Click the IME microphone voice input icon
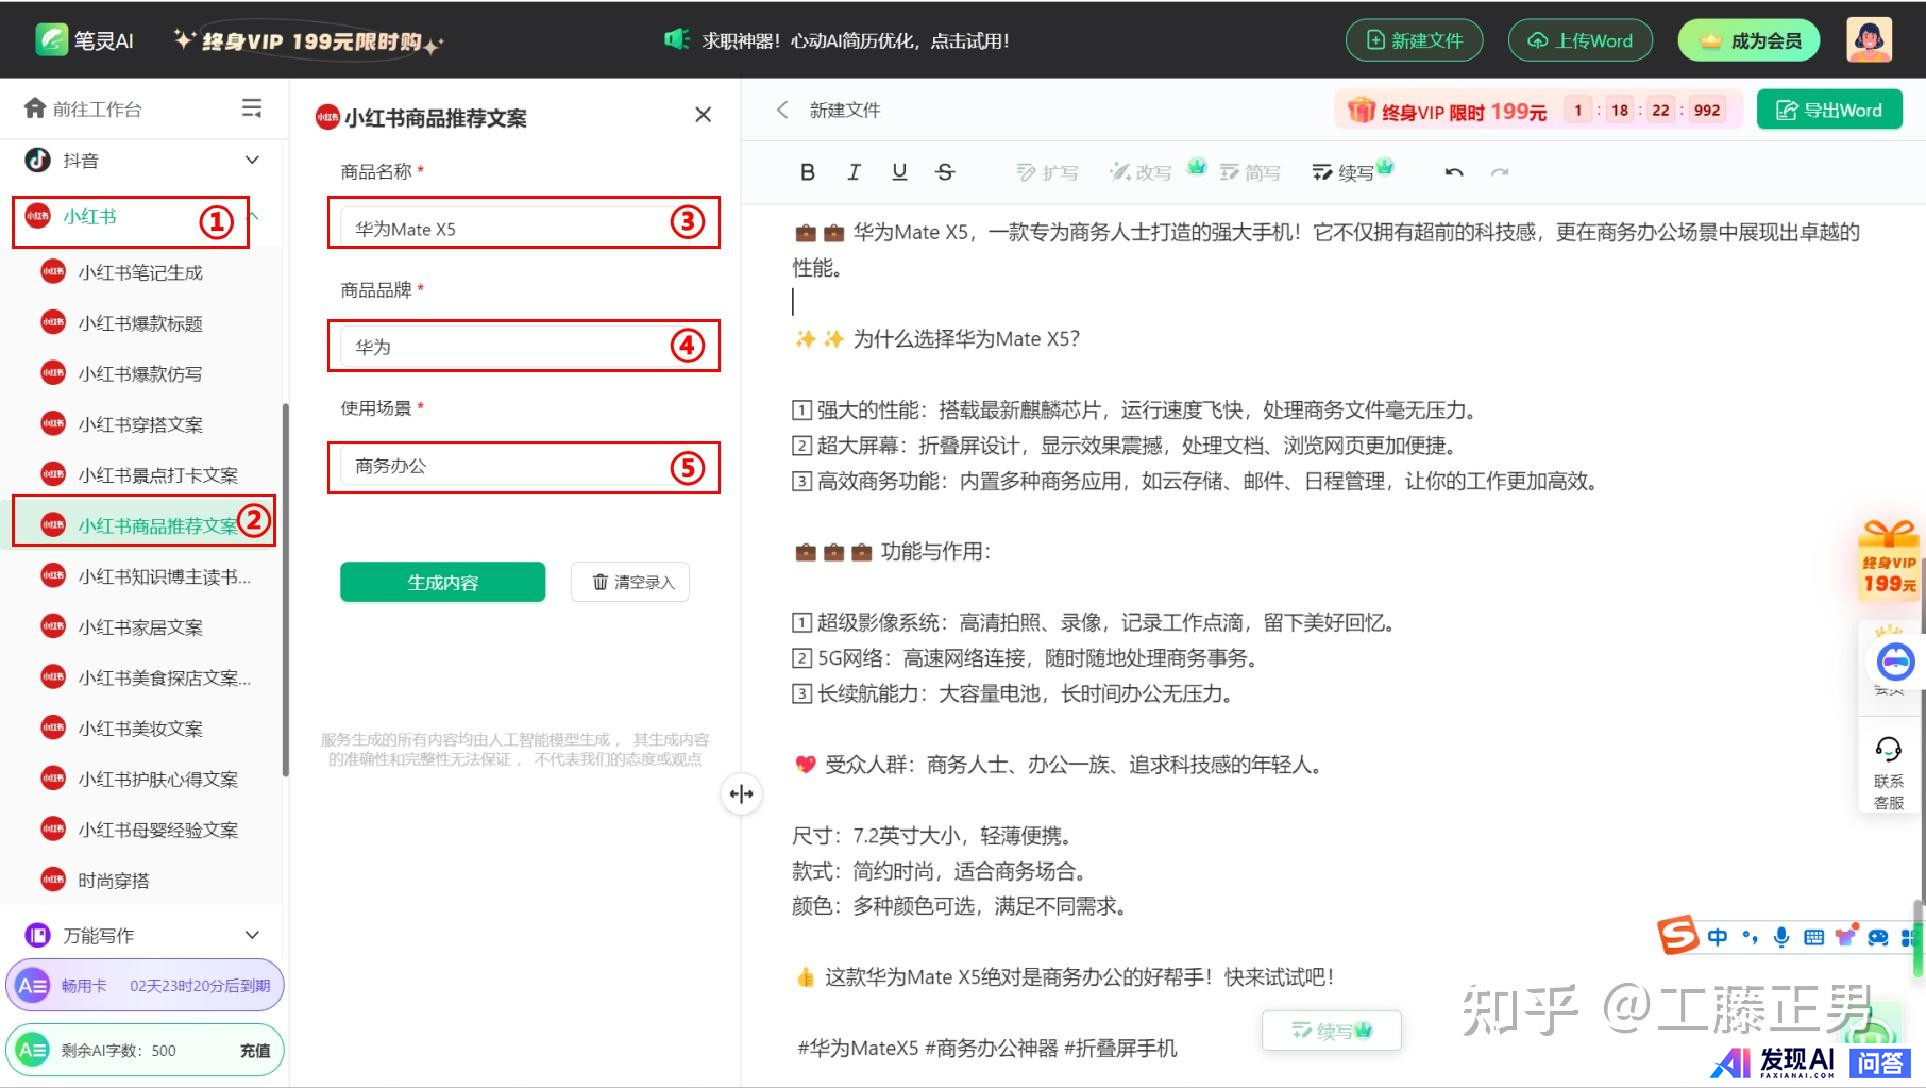 (1781, 937)
